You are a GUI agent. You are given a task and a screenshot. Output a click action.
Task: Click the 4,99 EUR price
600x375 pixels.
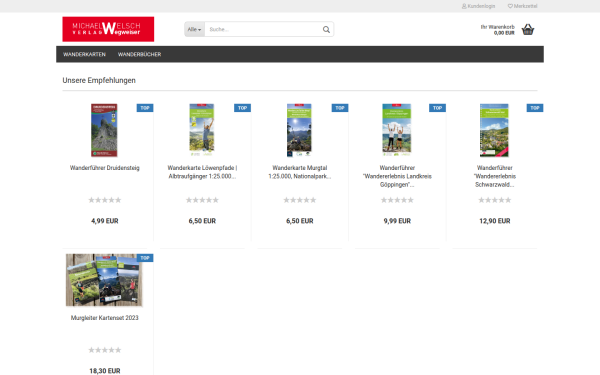[x=104, y=221]
